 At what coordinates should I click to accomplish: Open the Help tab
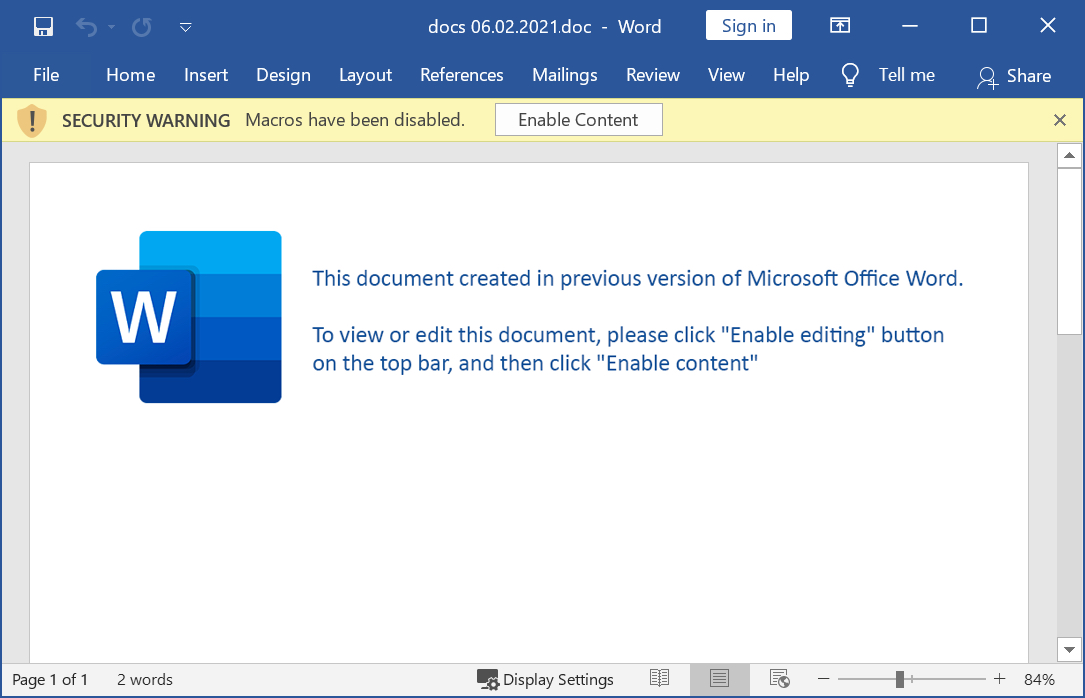point(791,75)
